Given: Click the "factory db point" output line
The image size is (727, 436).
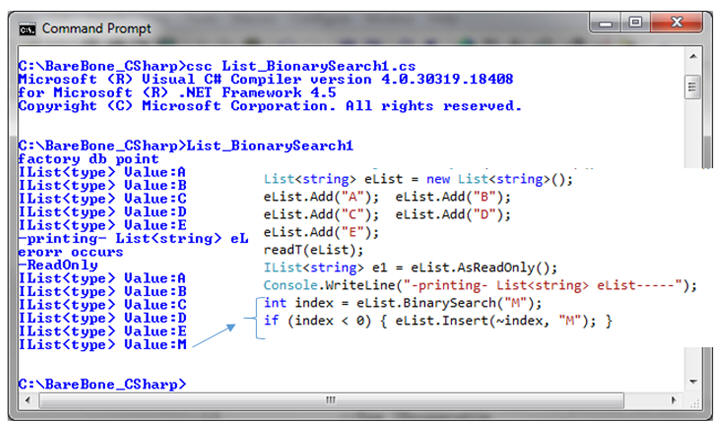Looking at the screenshot, I should (89, 158).
